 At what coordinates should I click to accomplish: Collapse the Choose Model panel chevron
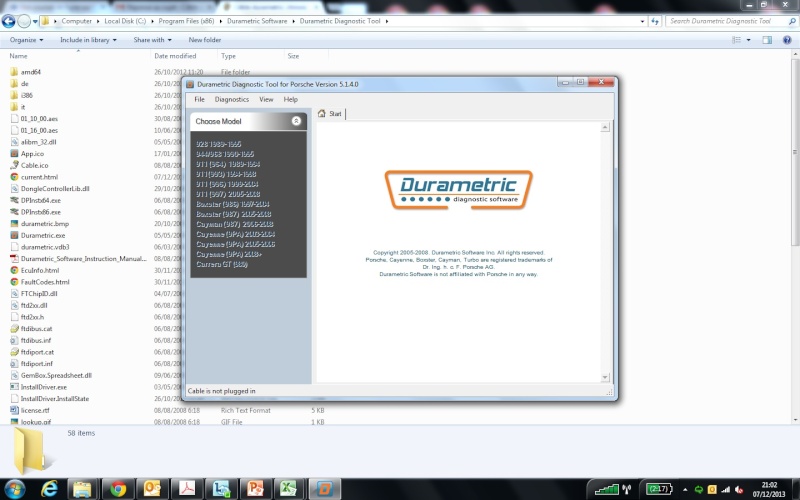point(296,121)
